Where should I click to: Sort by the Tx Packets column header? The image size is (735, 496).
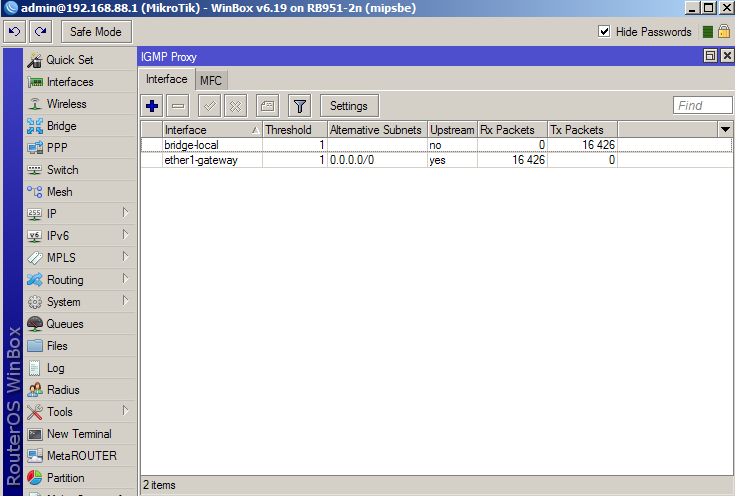coord(583,130)
